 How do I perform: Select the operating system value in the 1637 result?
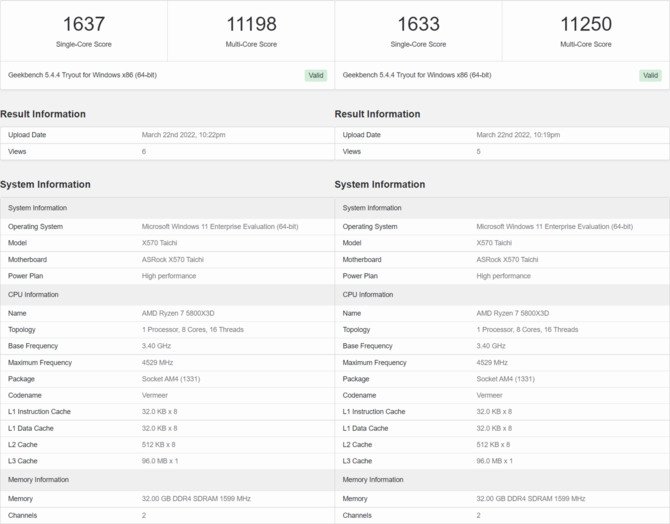click(x=220, y=227)
